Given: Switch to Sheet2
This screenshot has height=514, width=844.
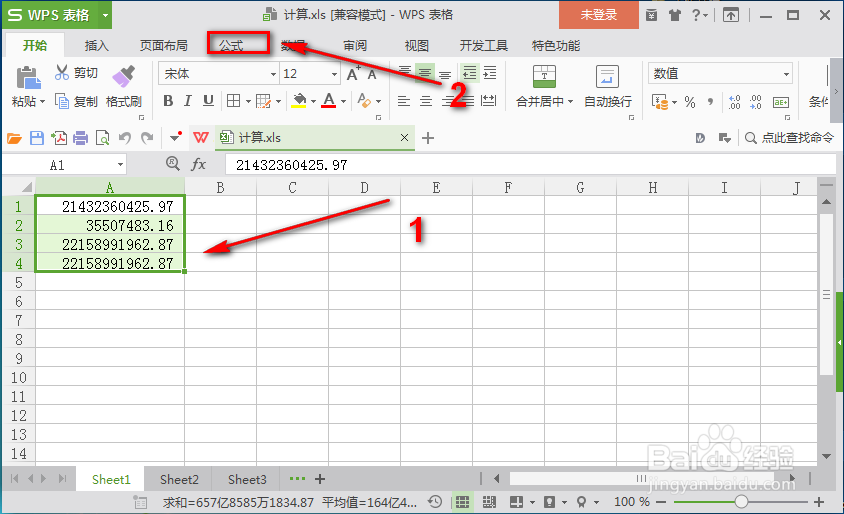Looking at the screenshot, I should (179, 479).
